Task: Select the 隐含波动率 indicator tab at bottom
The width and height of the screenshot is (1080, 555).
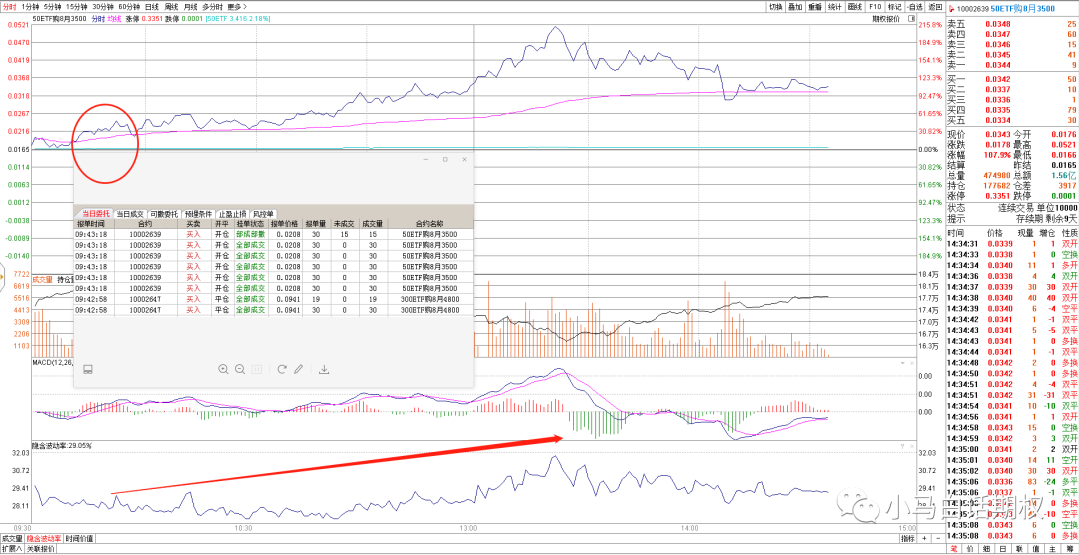Action: click(44, 538)
